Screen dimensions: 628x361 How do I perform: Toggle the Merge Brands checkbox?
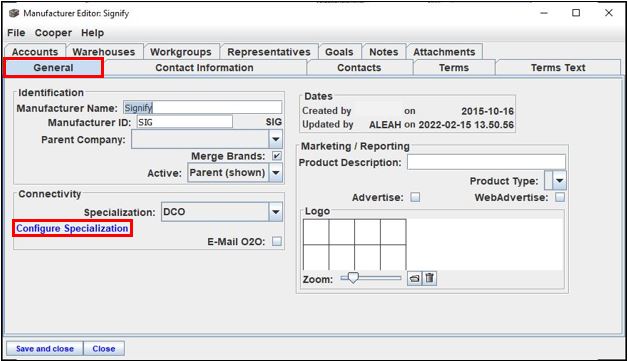click(x=276, y=156)
